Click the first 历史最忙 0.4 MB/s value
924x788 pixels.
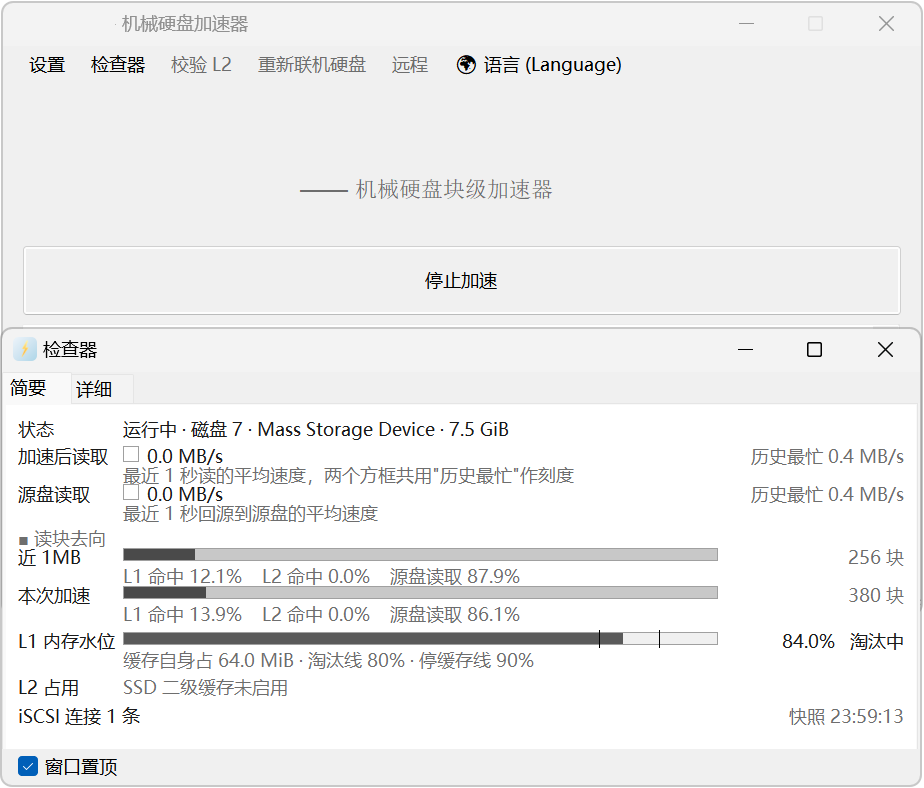click(x=827, y=456)
